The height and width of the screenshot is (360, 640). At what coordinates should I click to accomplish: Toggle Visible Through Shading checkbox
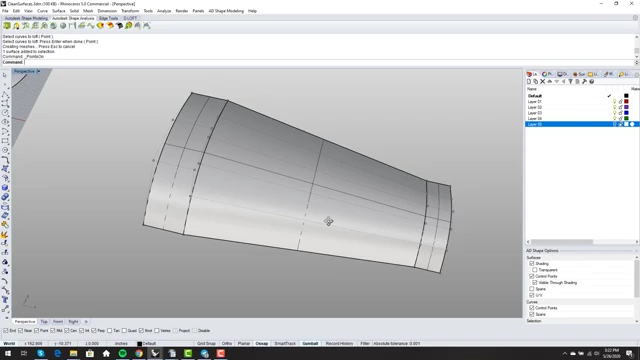pos(535,282)
